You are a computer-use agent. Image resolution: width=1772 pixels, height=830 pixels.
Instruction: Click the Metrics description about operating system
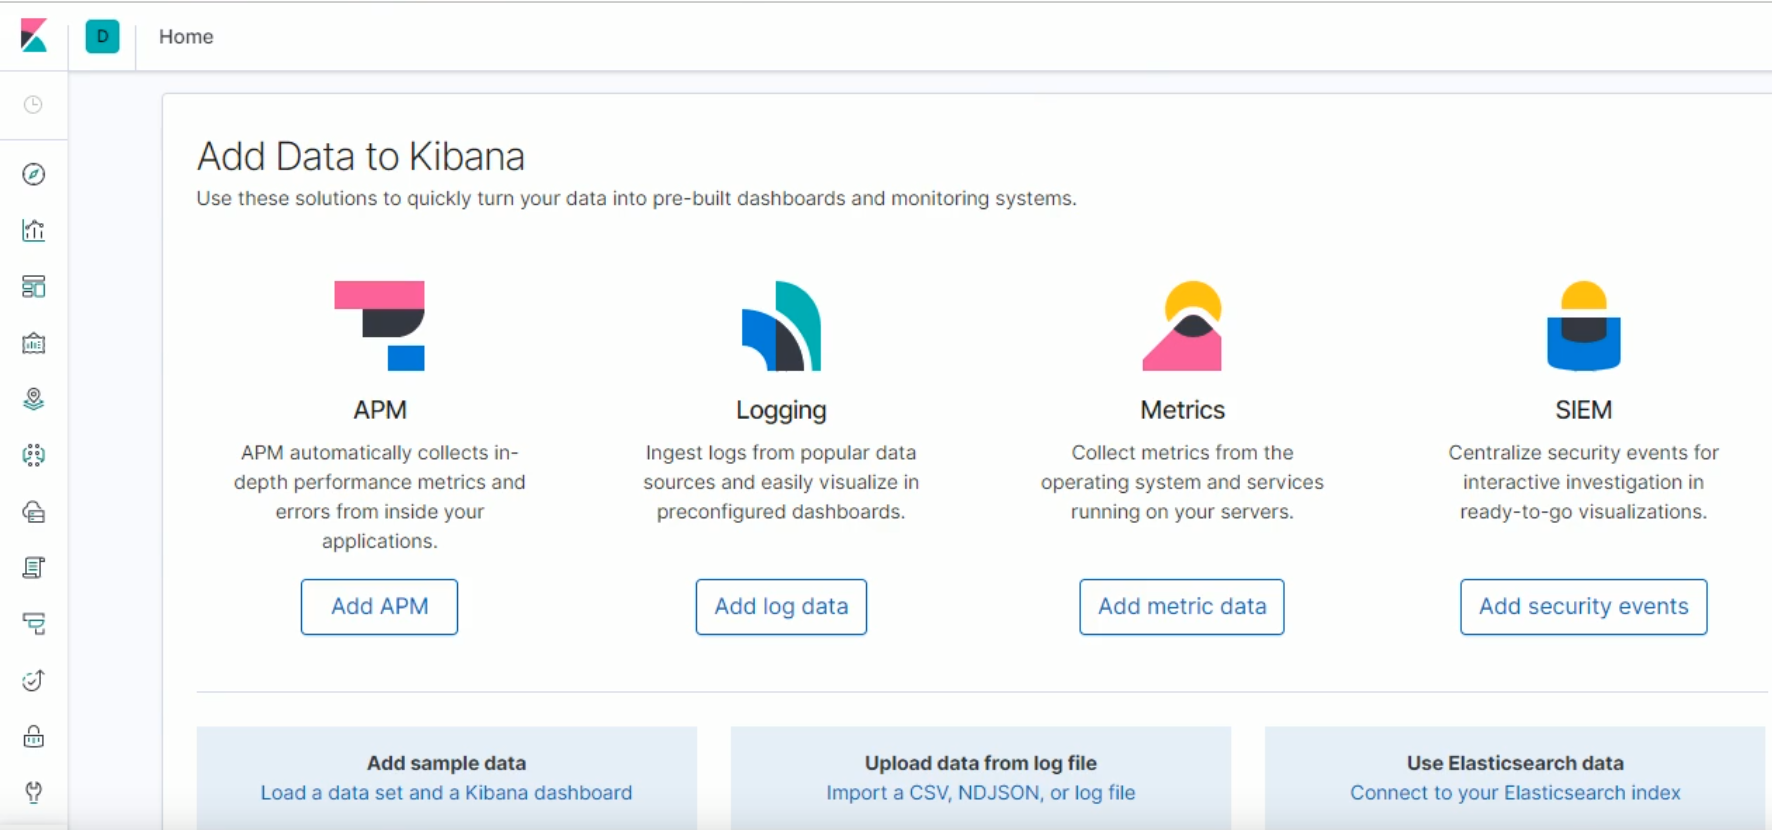click(1182, 482)
